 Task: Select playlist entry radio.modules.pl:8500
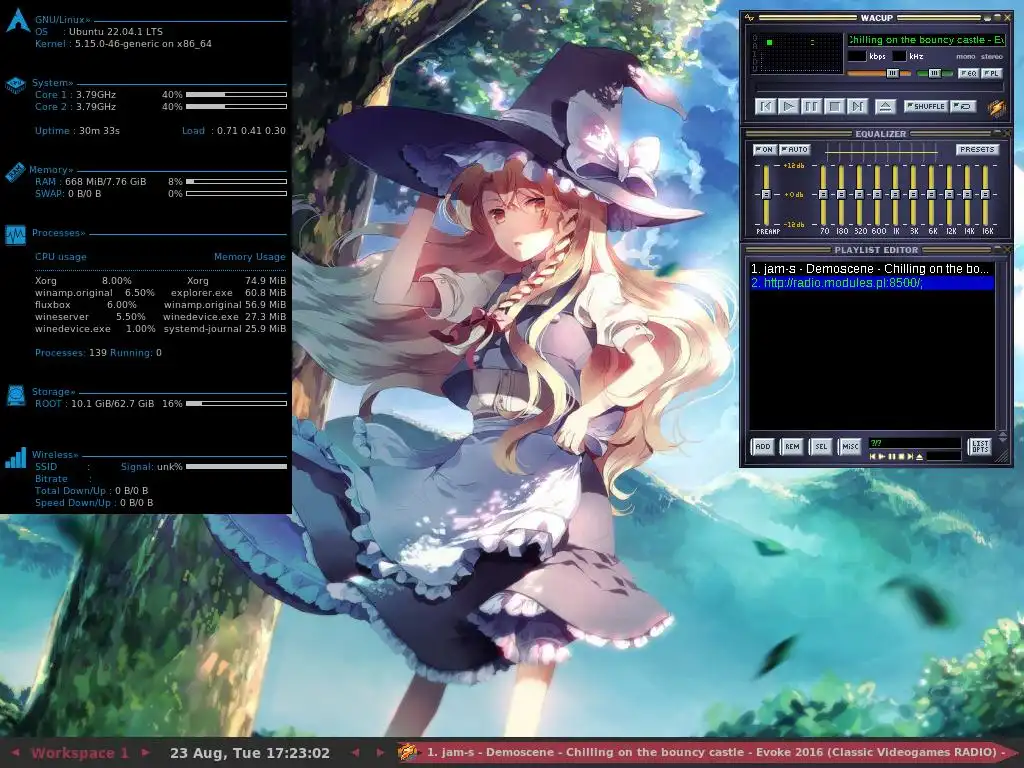tap(872, 283)
